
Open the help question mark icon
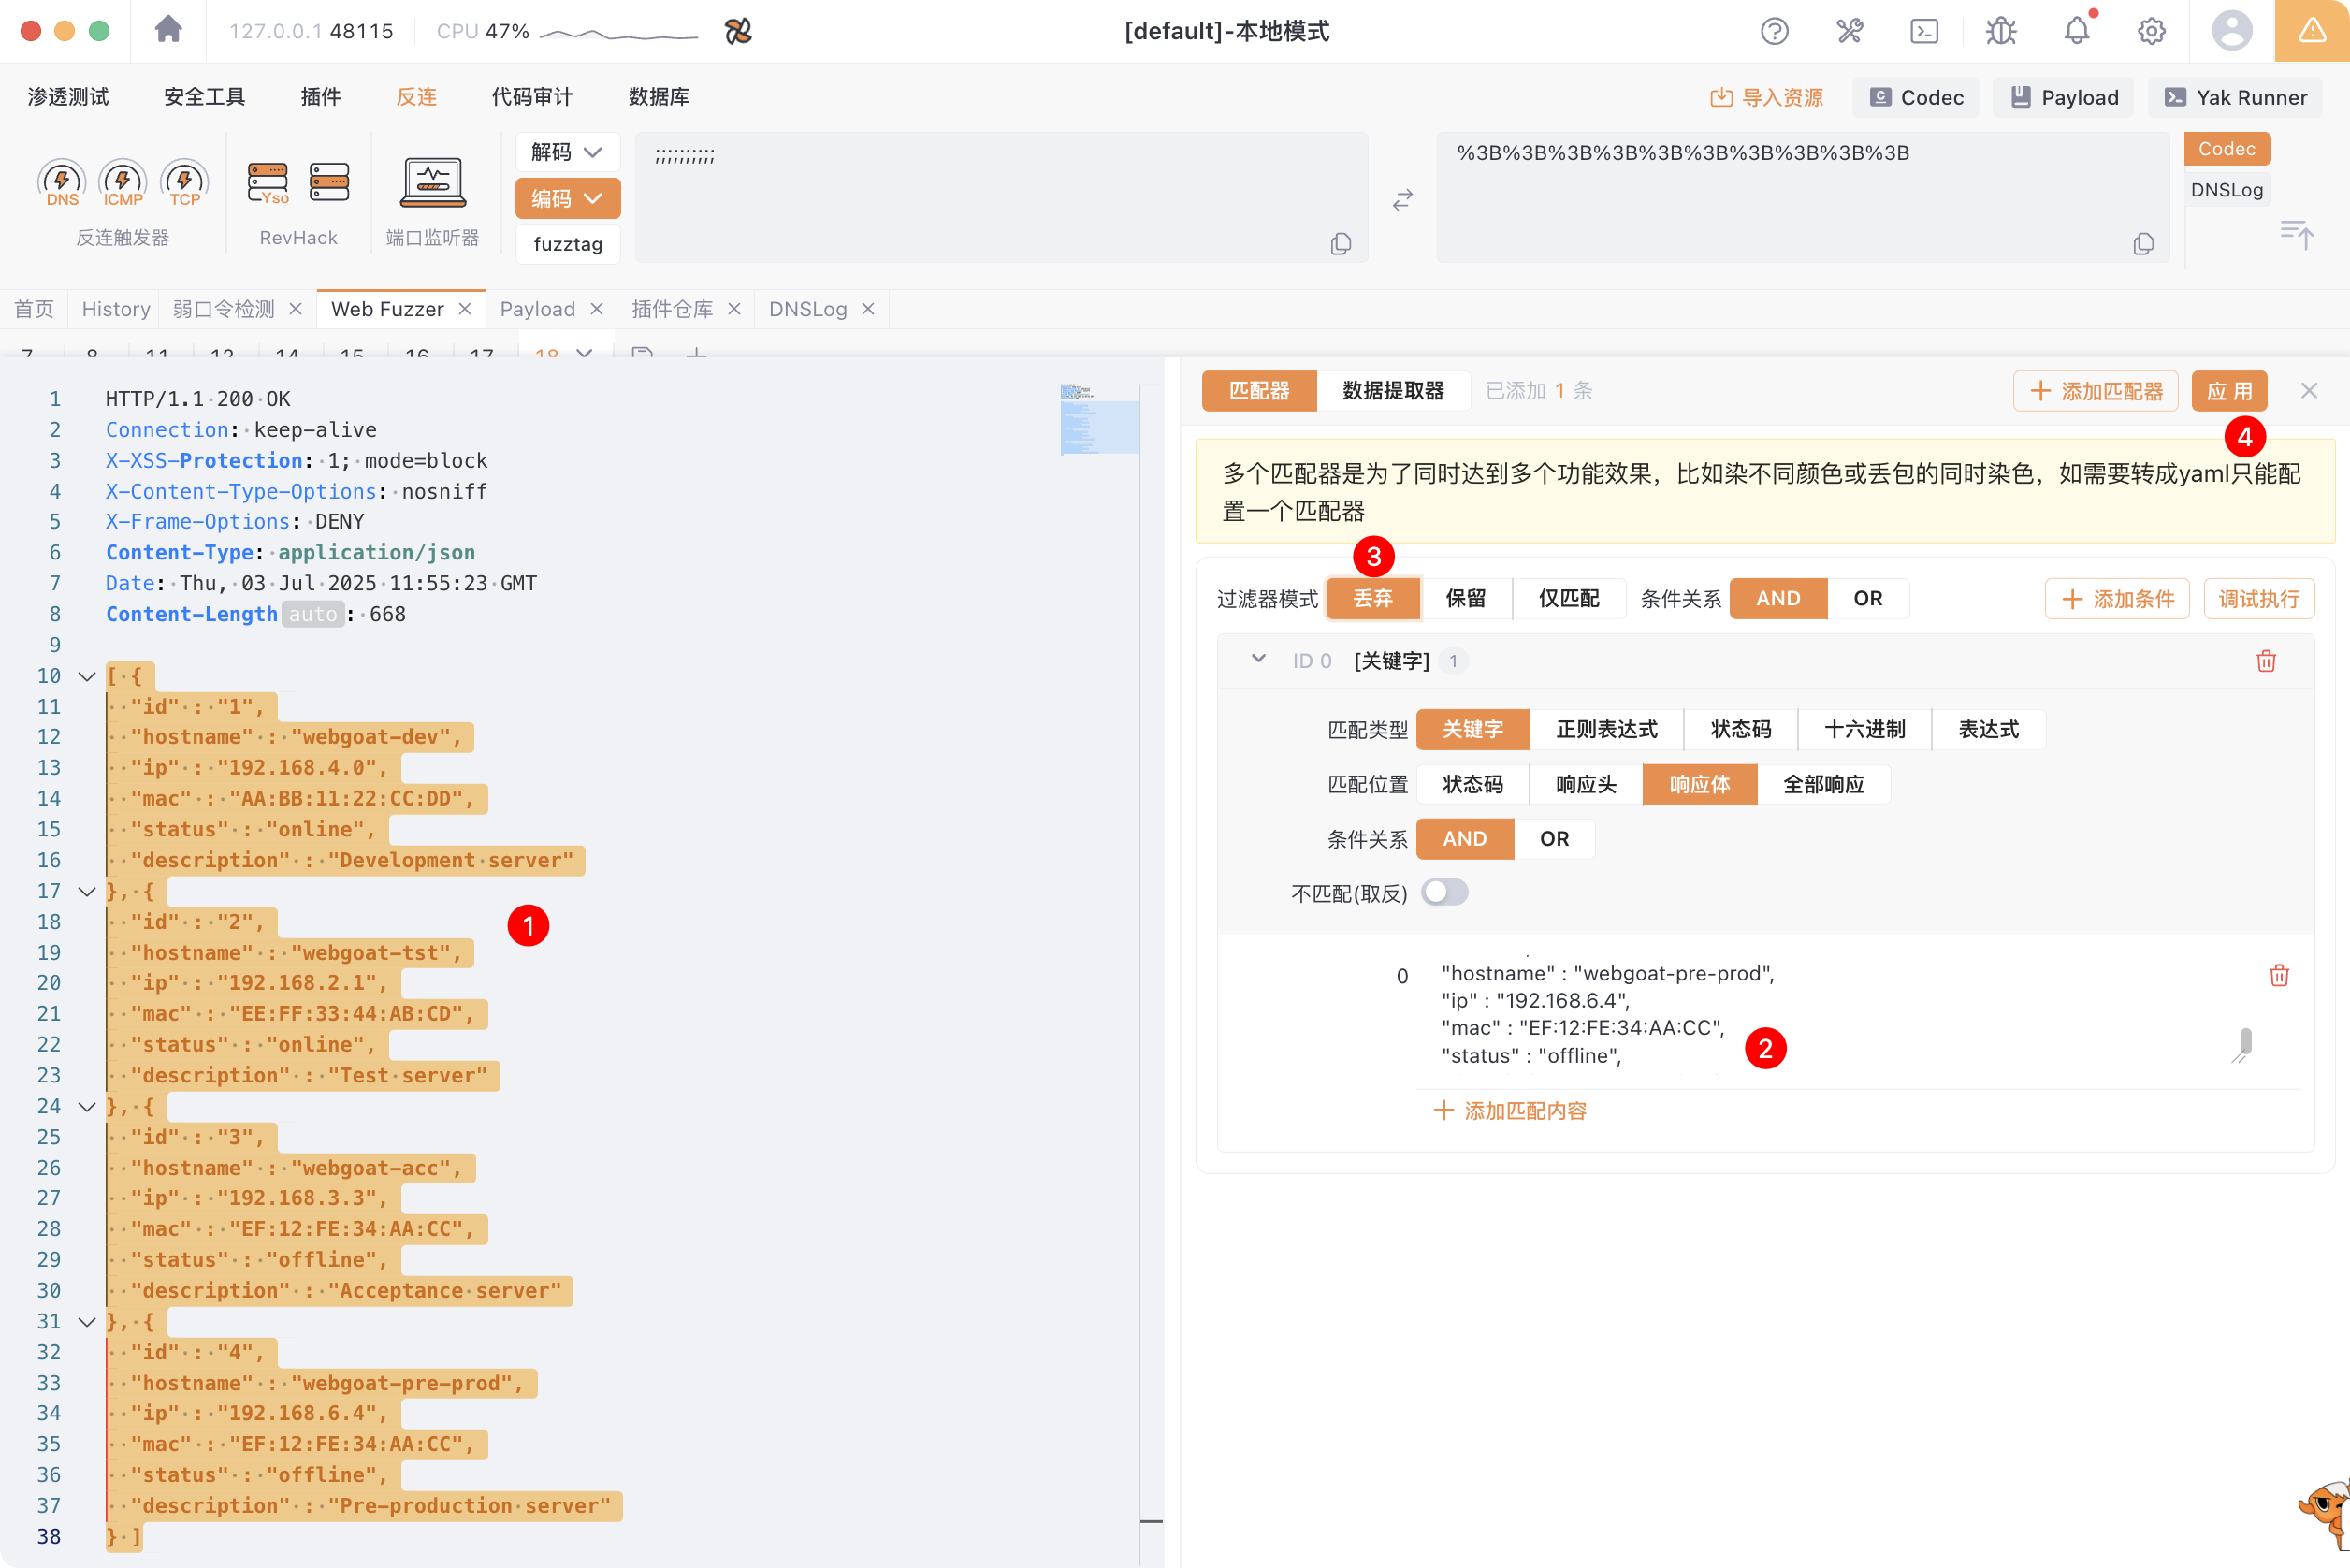coord(1774,31)
